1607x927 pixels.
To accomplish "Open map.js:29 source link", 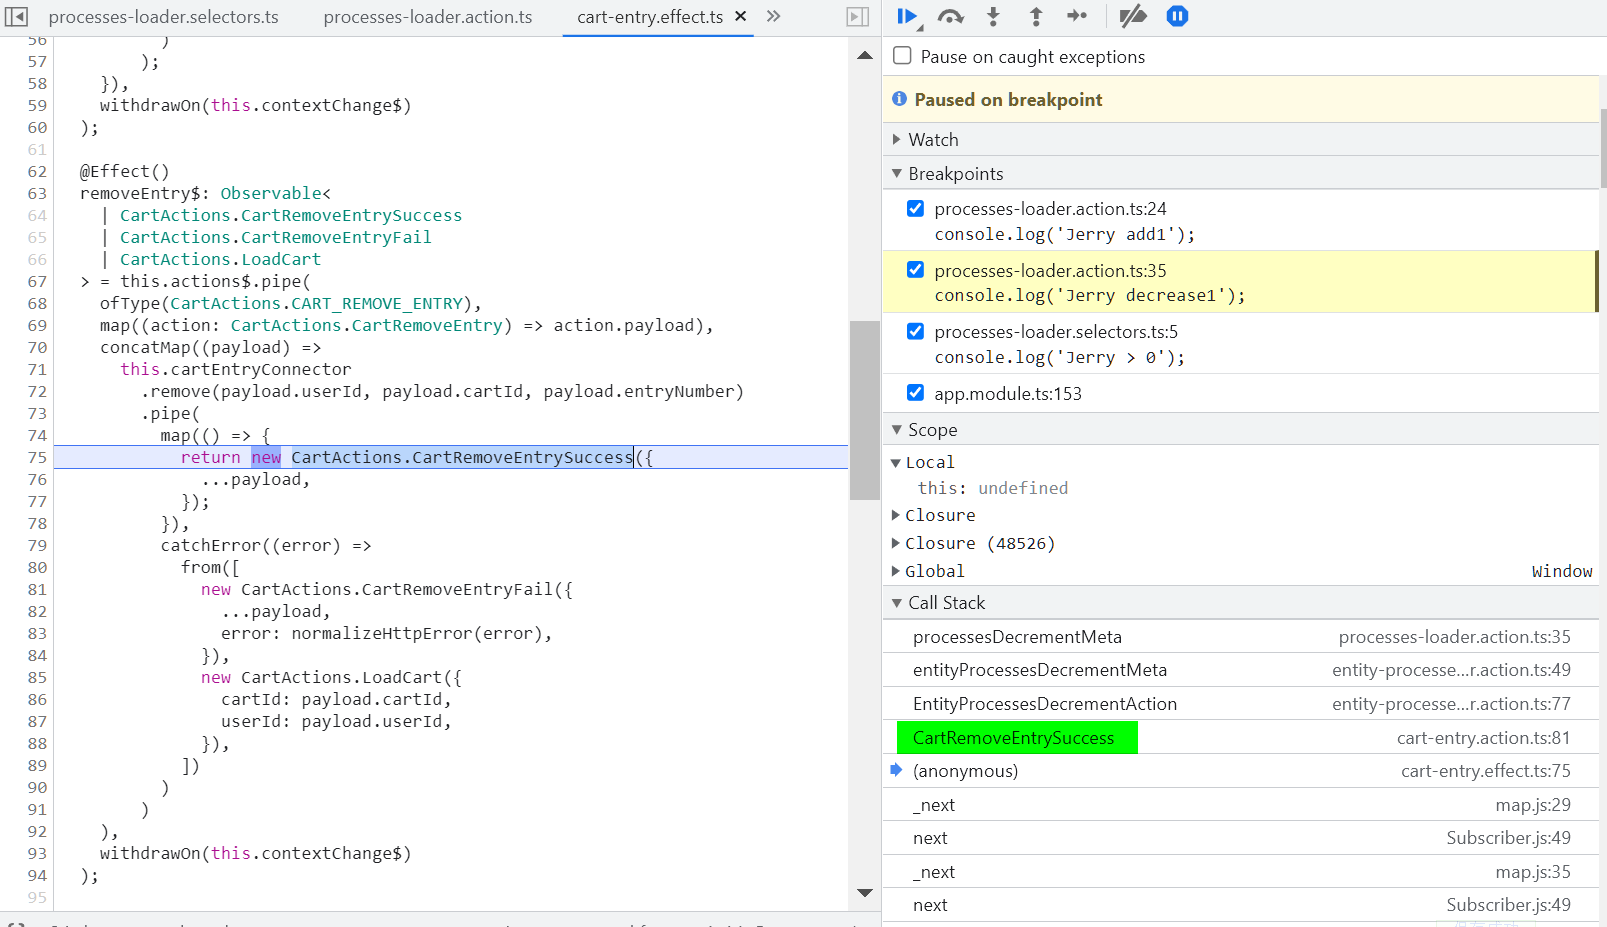I will point(1533,805).
